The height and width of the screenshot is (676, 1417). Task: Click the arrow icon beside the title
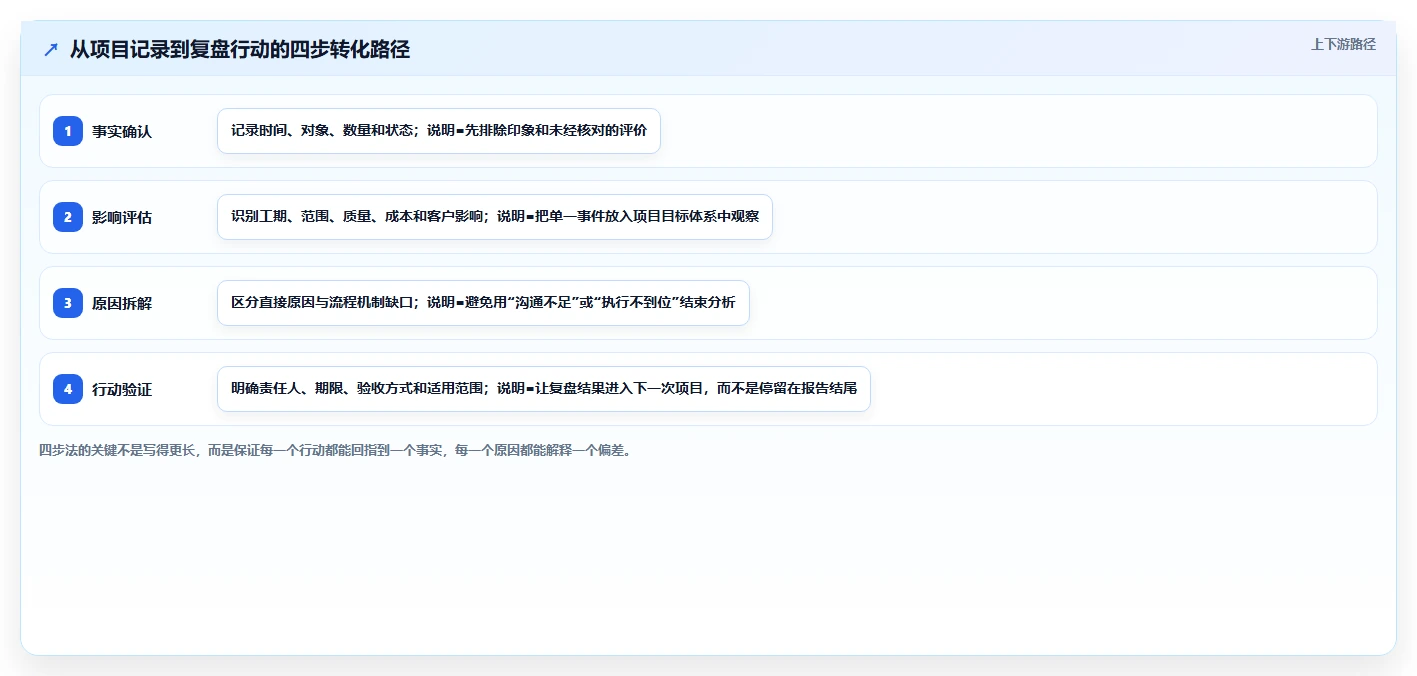[51, 50]
